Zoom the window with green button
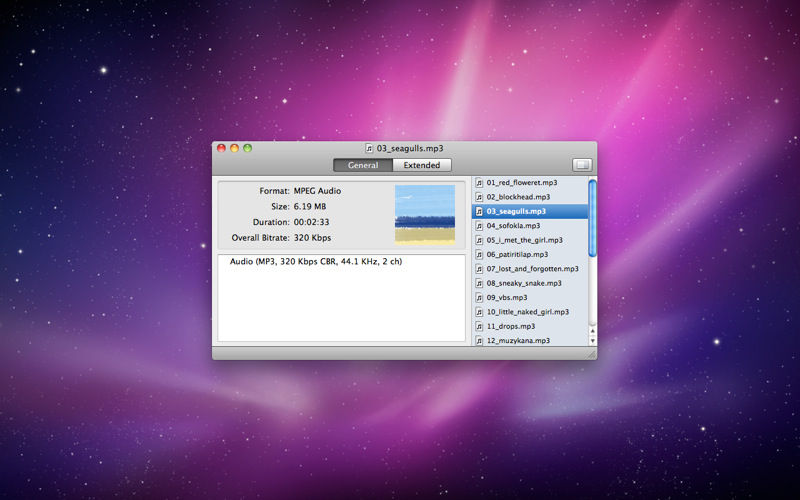Screen dimensions: 800x500 pos(247,148)
